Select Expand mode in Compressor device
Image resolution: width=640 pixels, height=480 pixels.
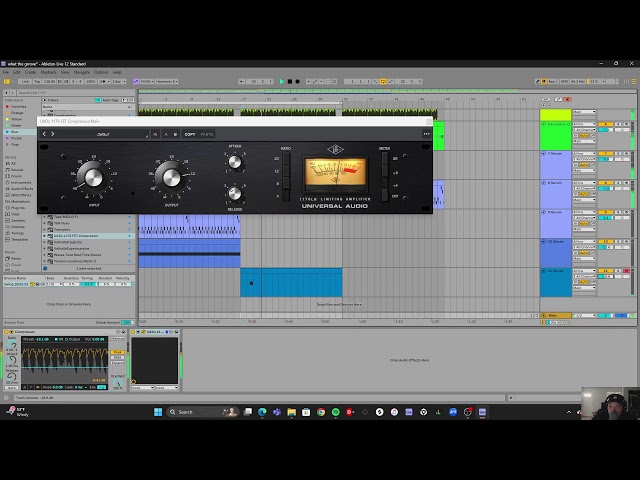[118, 362]
